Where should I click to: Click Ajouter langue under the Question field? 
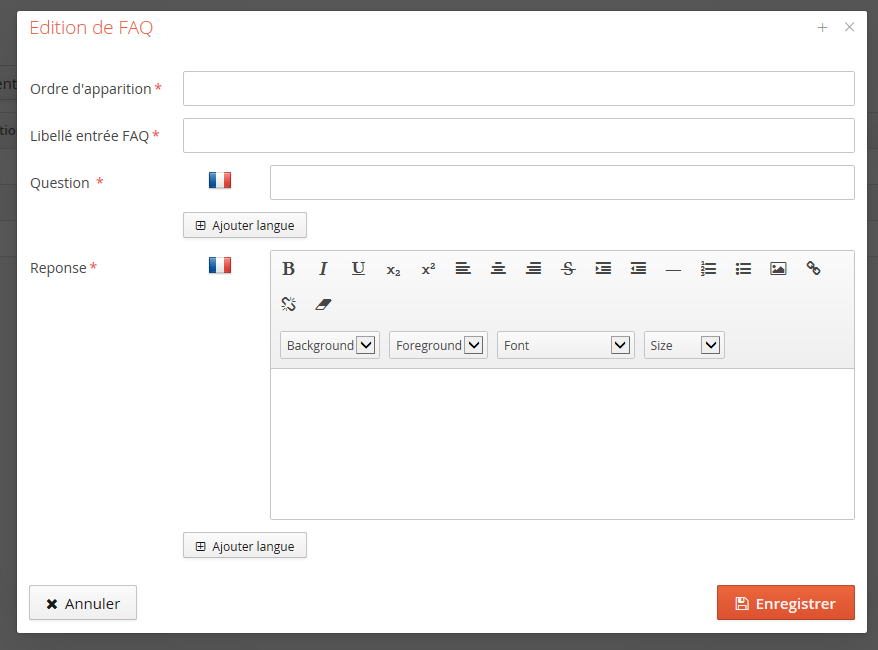pyautogui.click(x=245, y=225)
